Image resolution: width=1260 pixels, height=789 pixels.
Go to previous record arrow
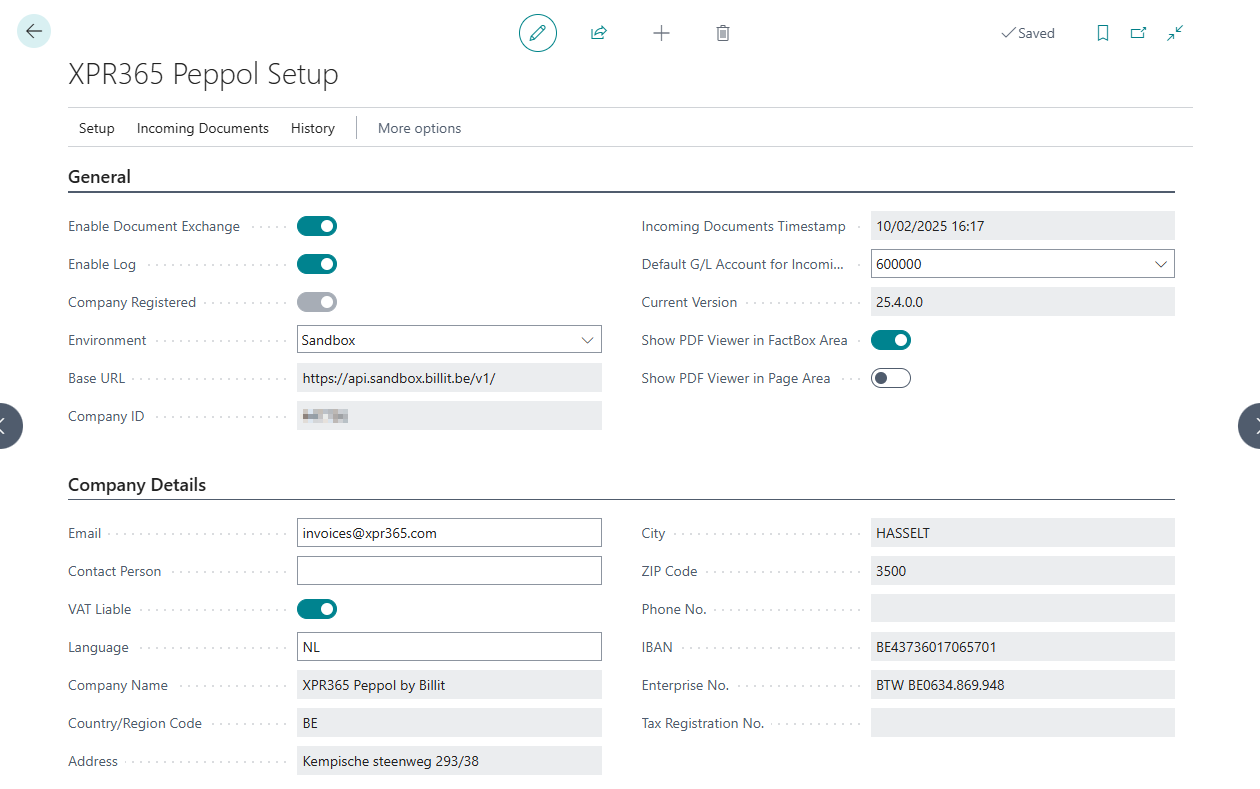tap(8, 425)
